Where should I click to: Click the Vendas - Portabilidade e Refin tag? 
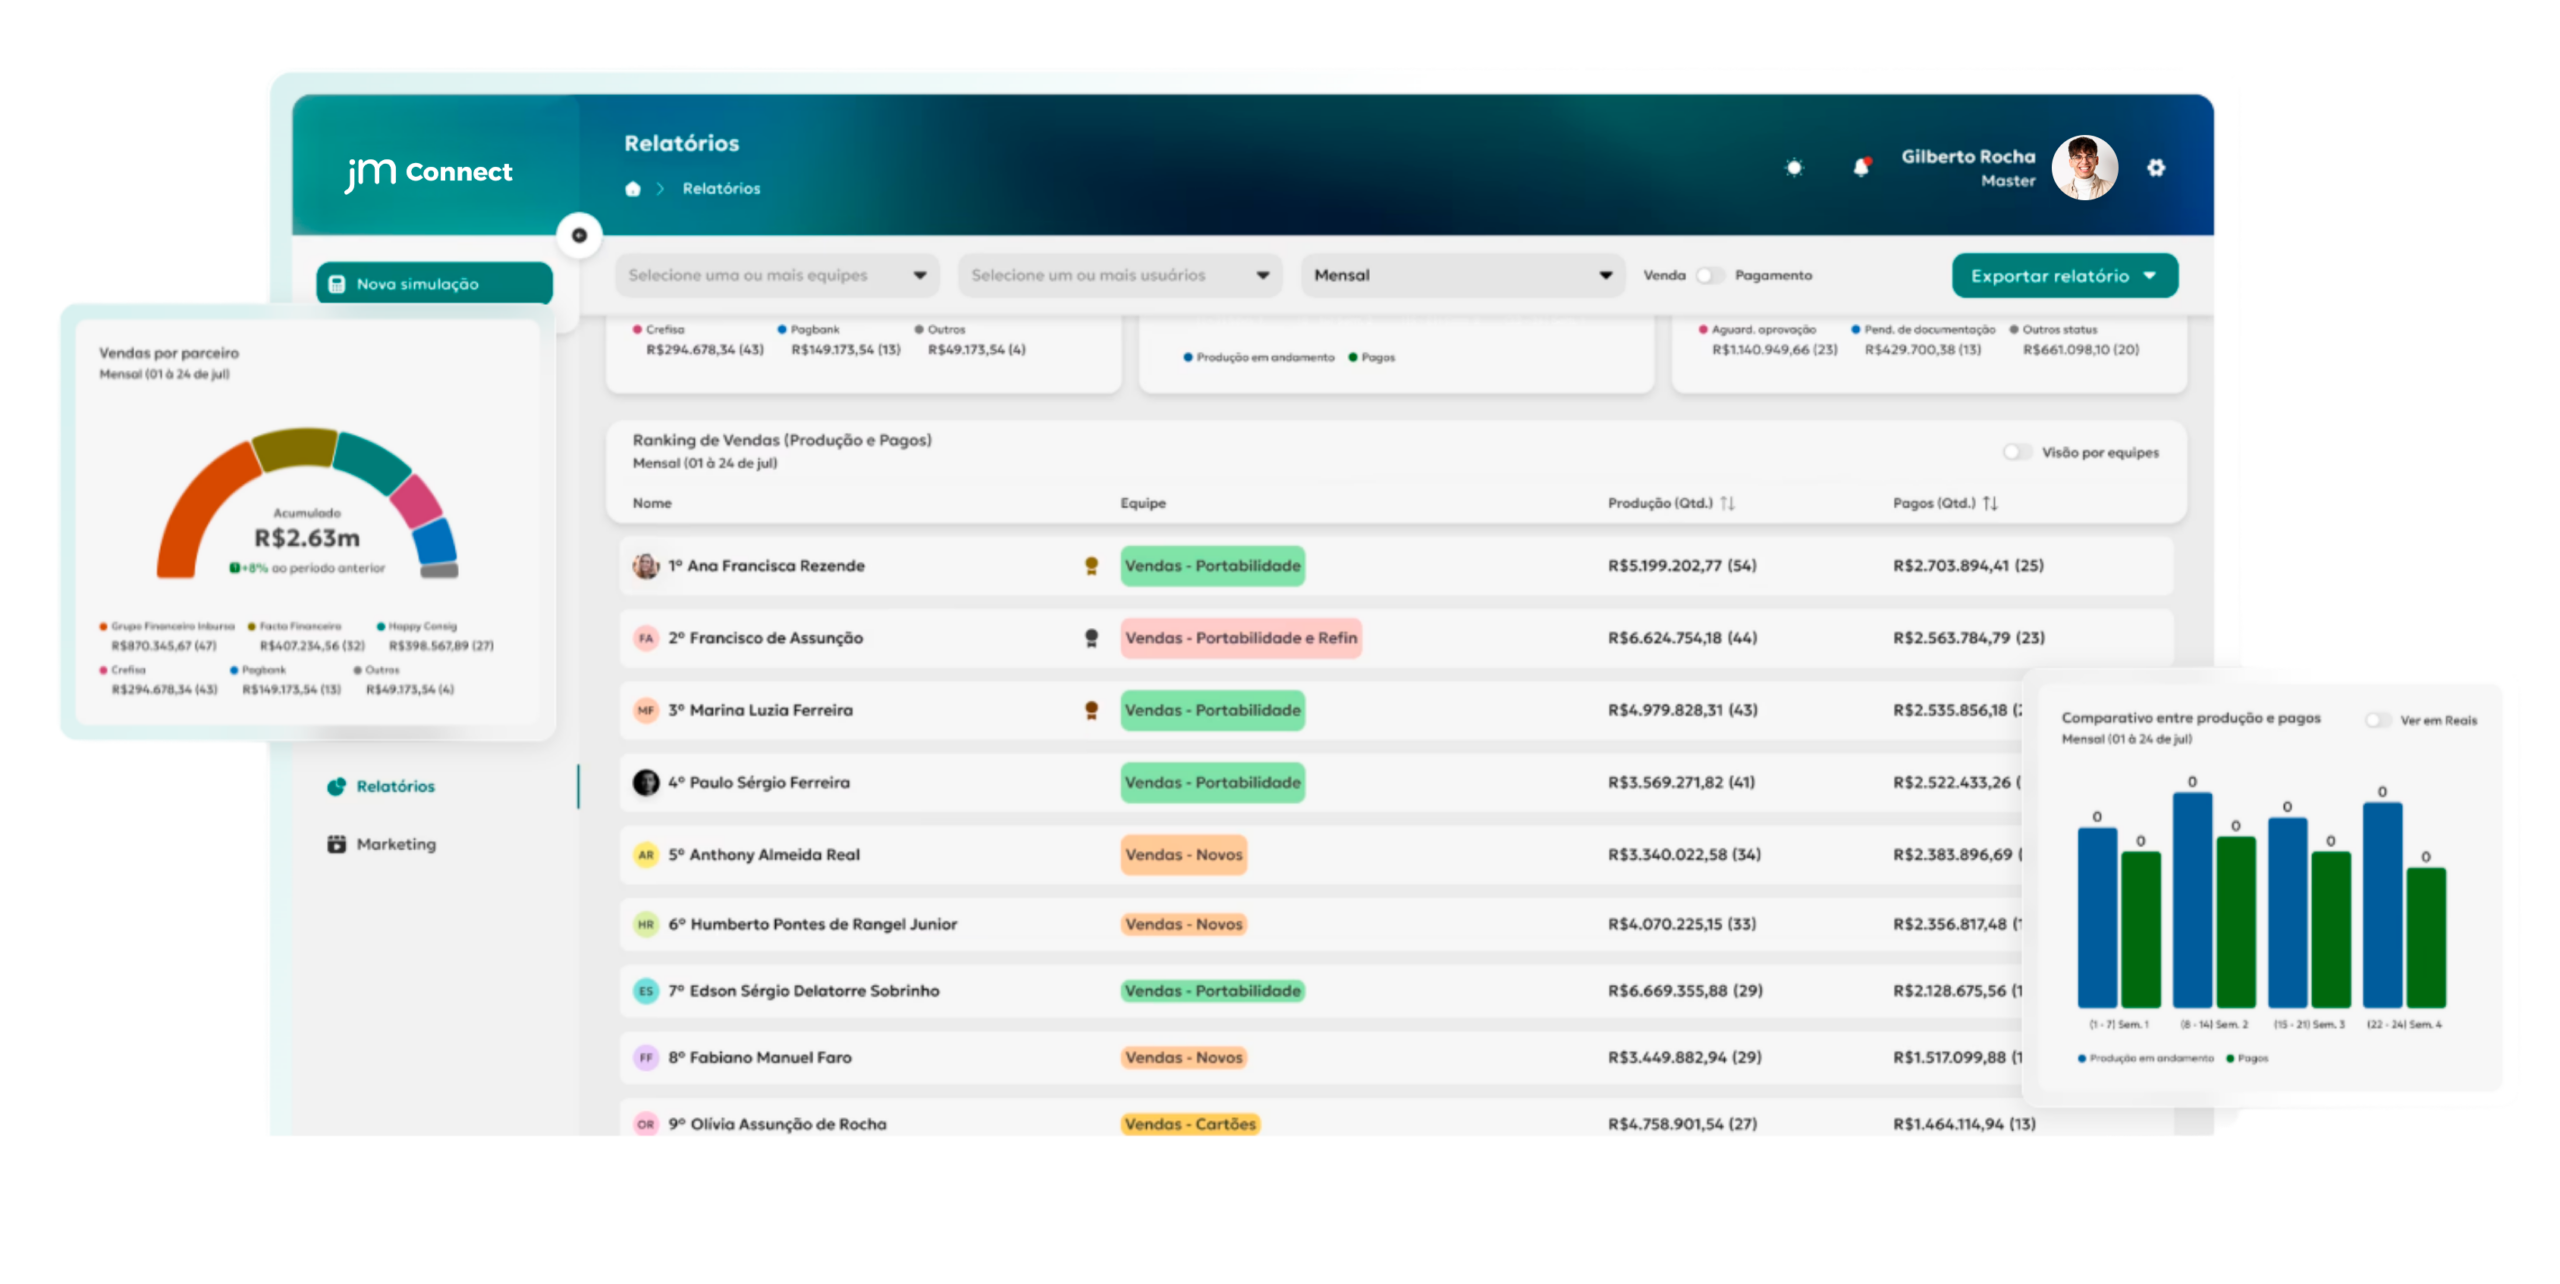[x=1240, y=638]
